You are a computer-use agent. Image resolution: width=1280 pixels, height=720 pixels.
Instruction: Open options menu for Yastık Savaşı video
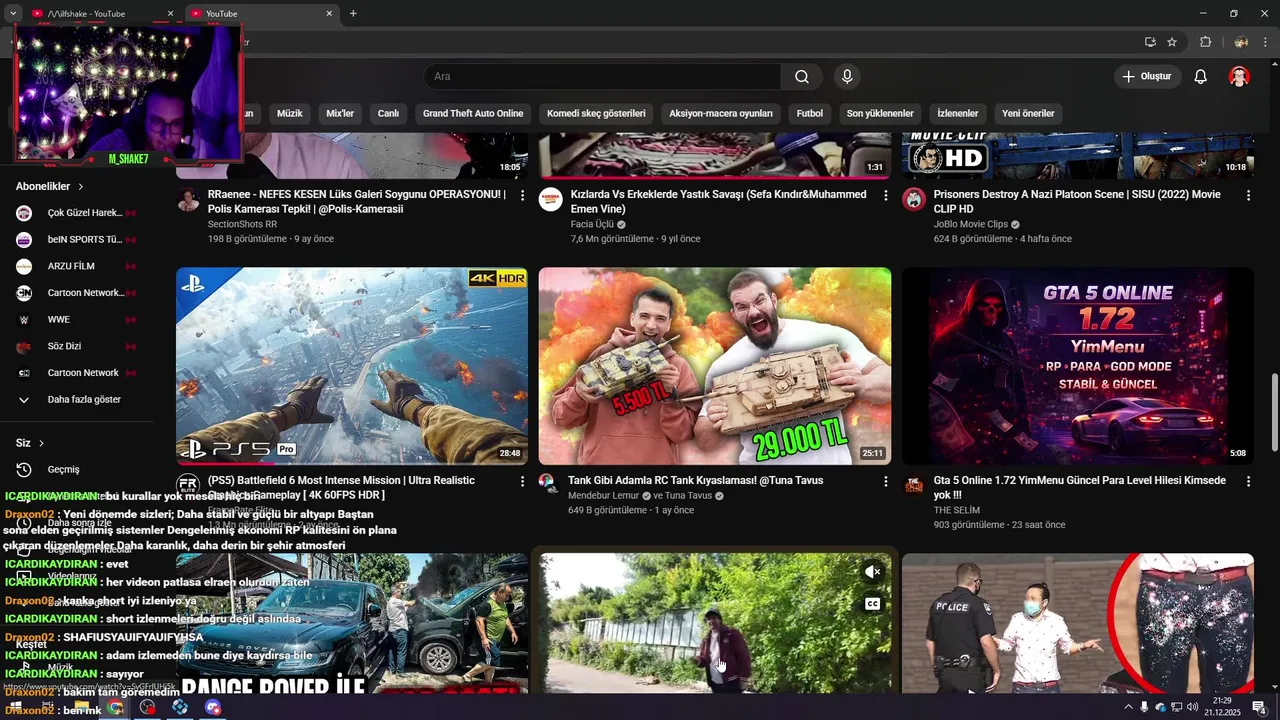(x=885, y=195)
